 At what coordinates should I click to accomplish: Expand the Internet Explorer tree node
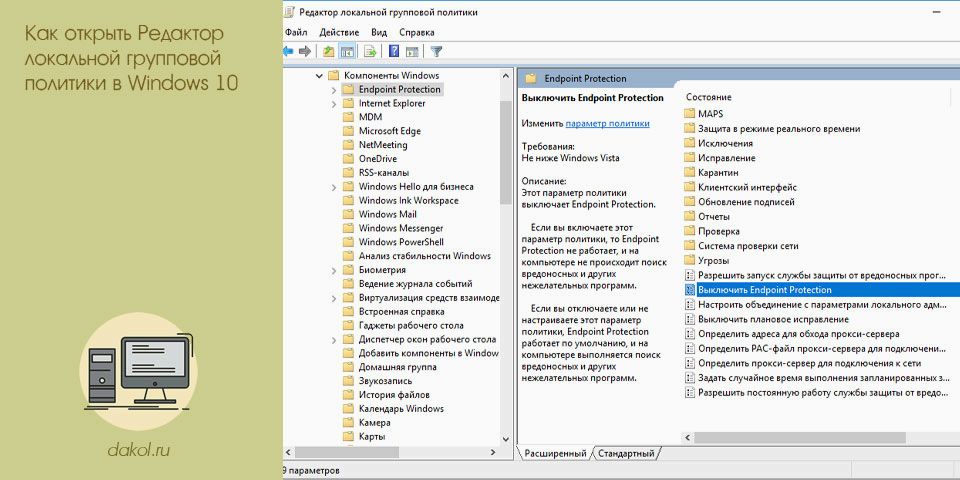click(x=334, y=104)
